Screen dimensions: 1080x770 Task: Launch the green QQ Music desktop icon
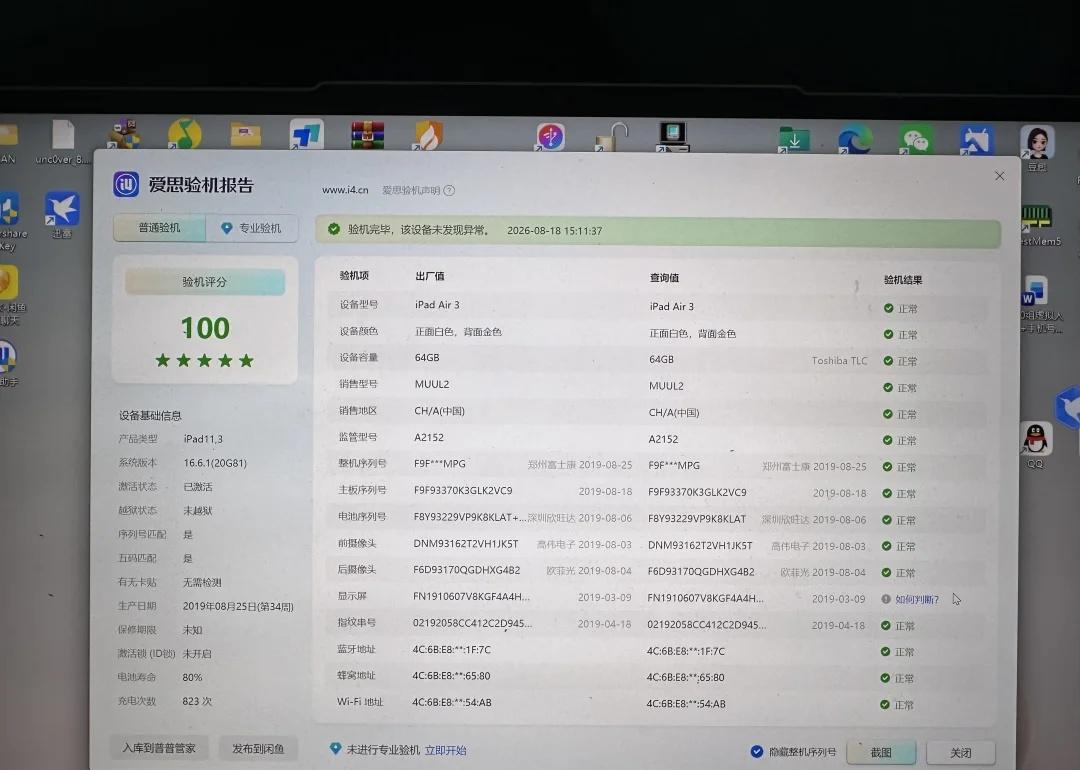pyautogui.click(x=185, y=134)
